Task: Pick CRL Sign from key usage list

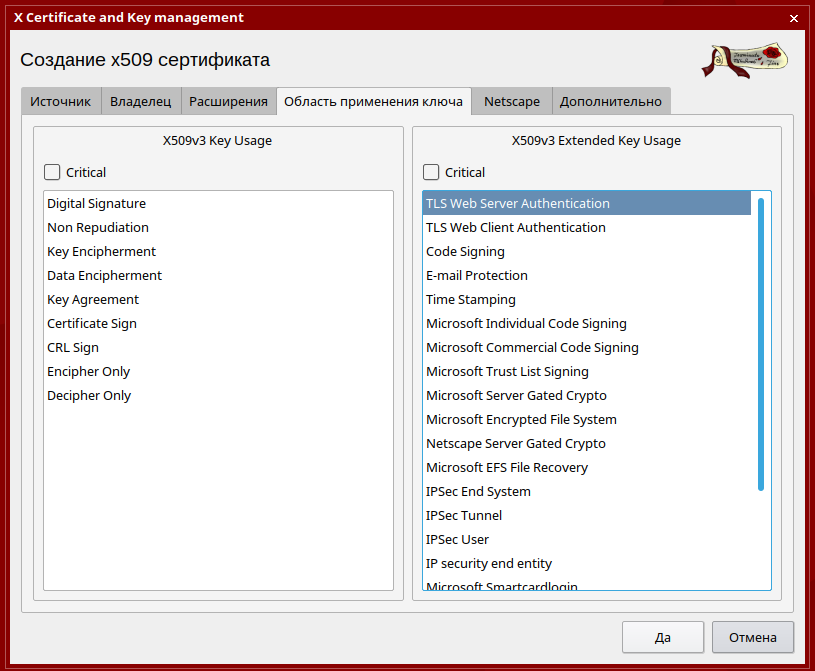Action: click(73, 348)
